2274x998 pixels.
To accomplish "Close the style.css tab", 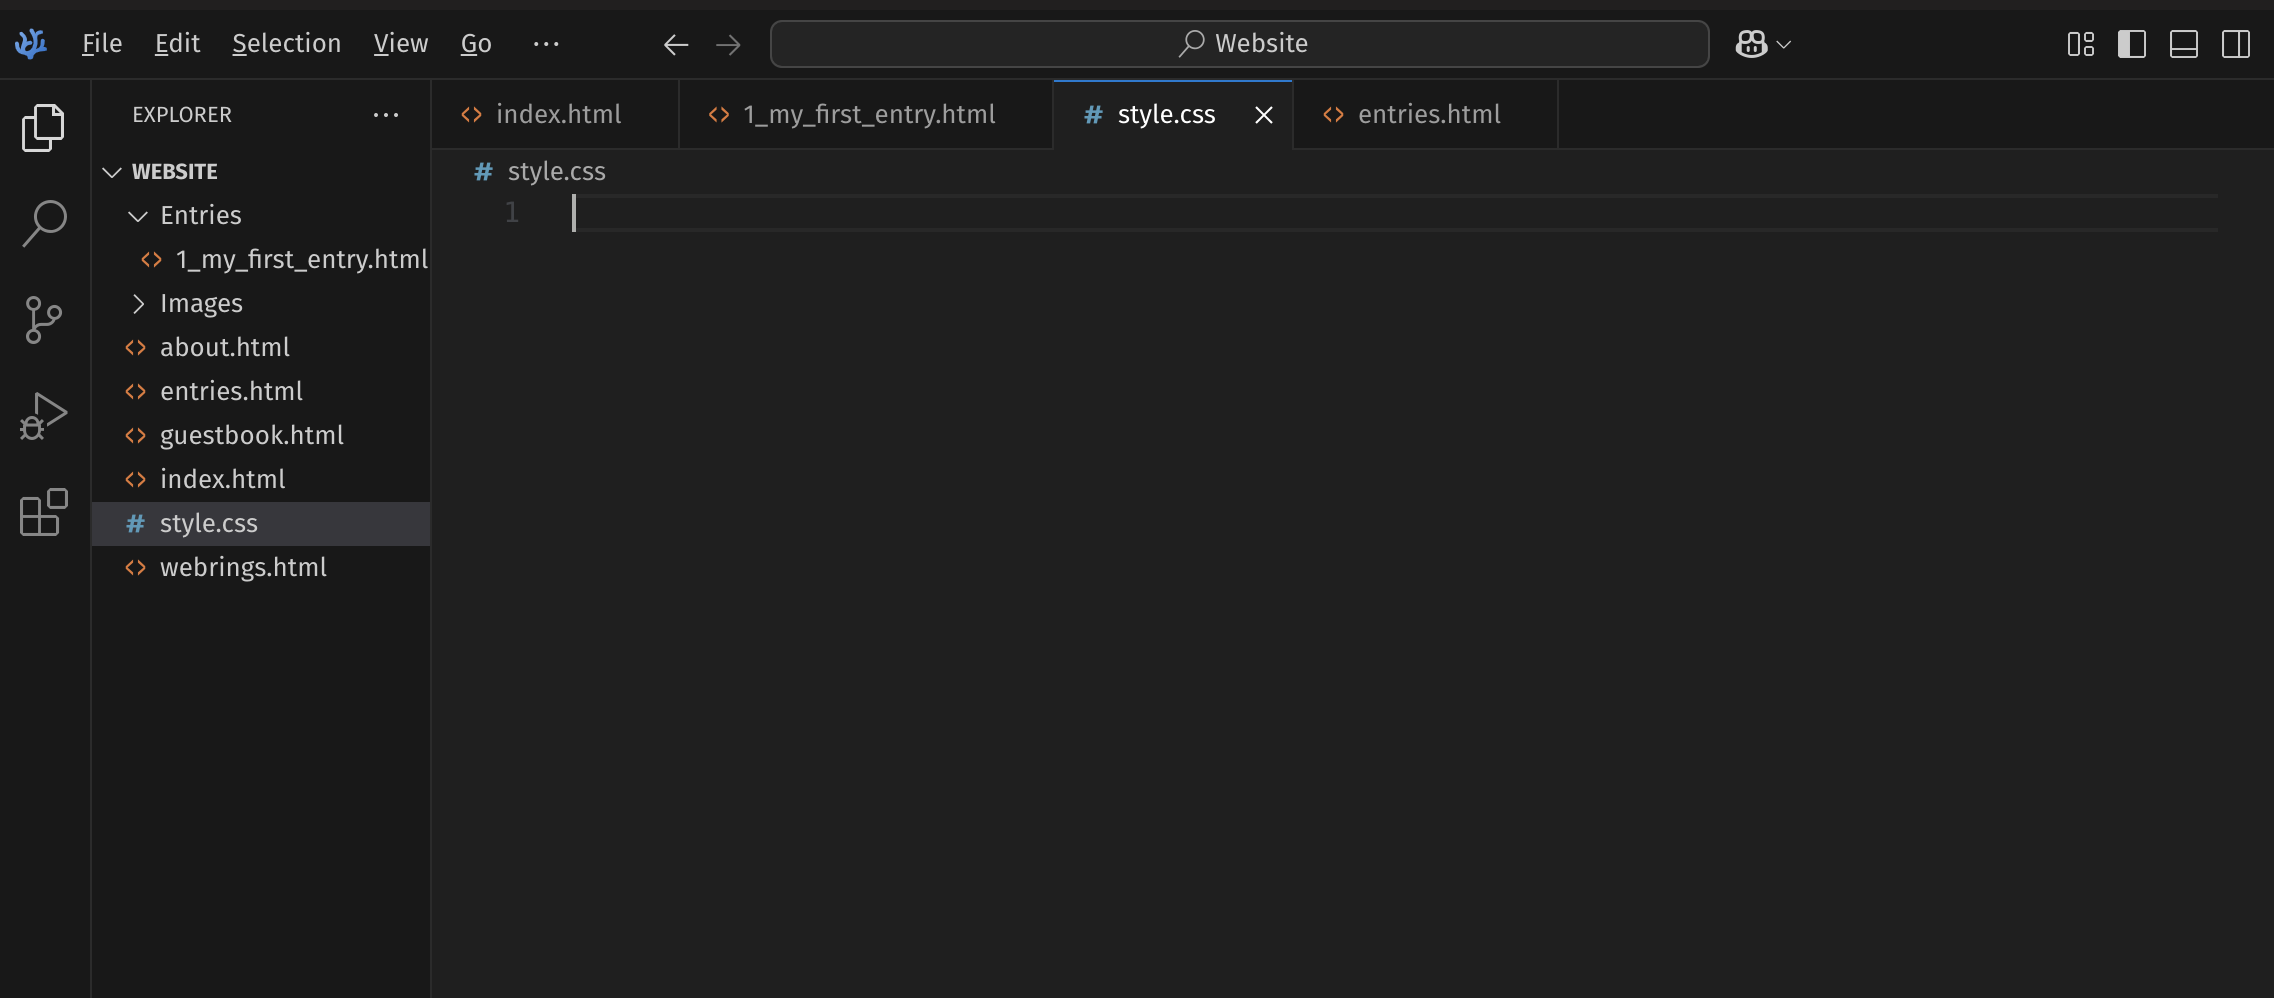I will (x=1264, y=115).
